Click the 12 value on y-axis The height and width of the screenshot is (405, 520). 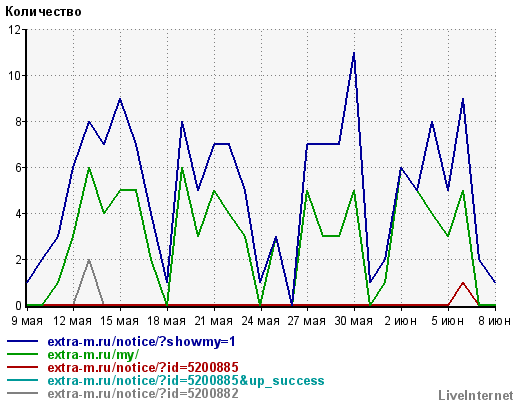click(14, 30)
